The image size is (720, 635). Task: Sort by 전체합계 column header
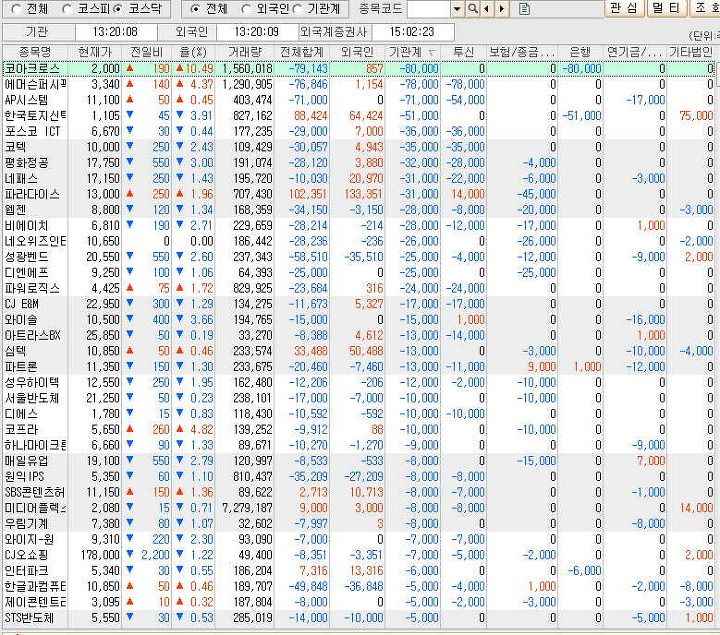pyautogui.click(x=302, y=52)
